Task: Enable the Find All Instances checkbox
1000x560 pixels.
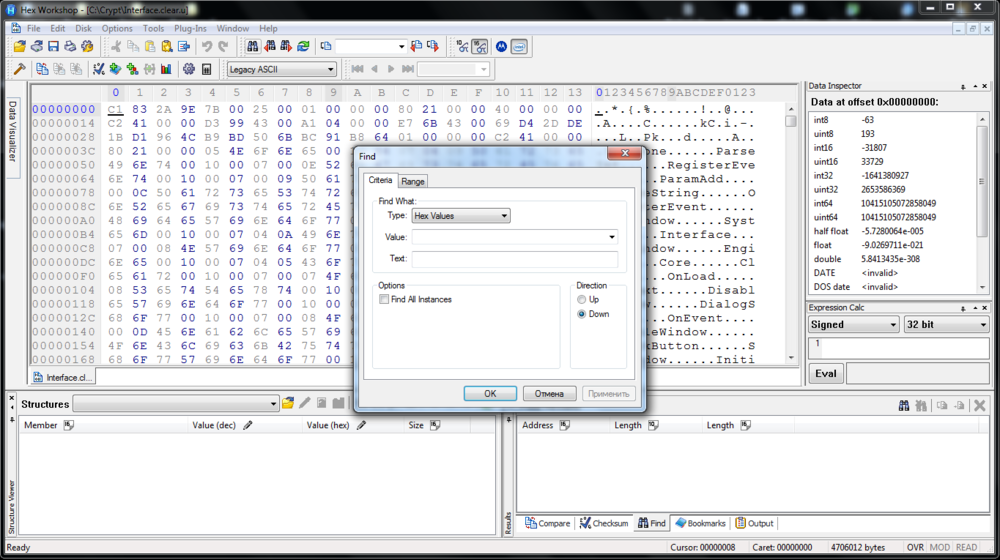Action: click(384, 300)
